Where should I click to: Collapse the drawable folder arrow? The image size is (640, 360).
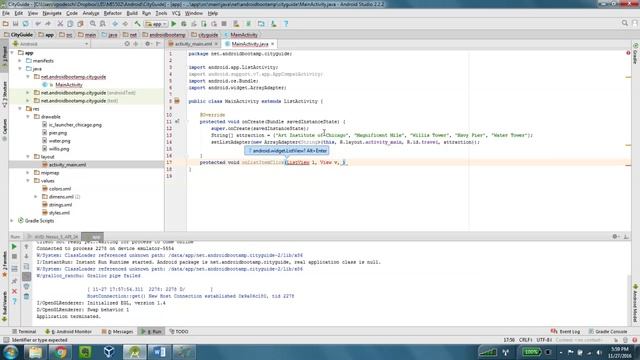click(28, 117)
